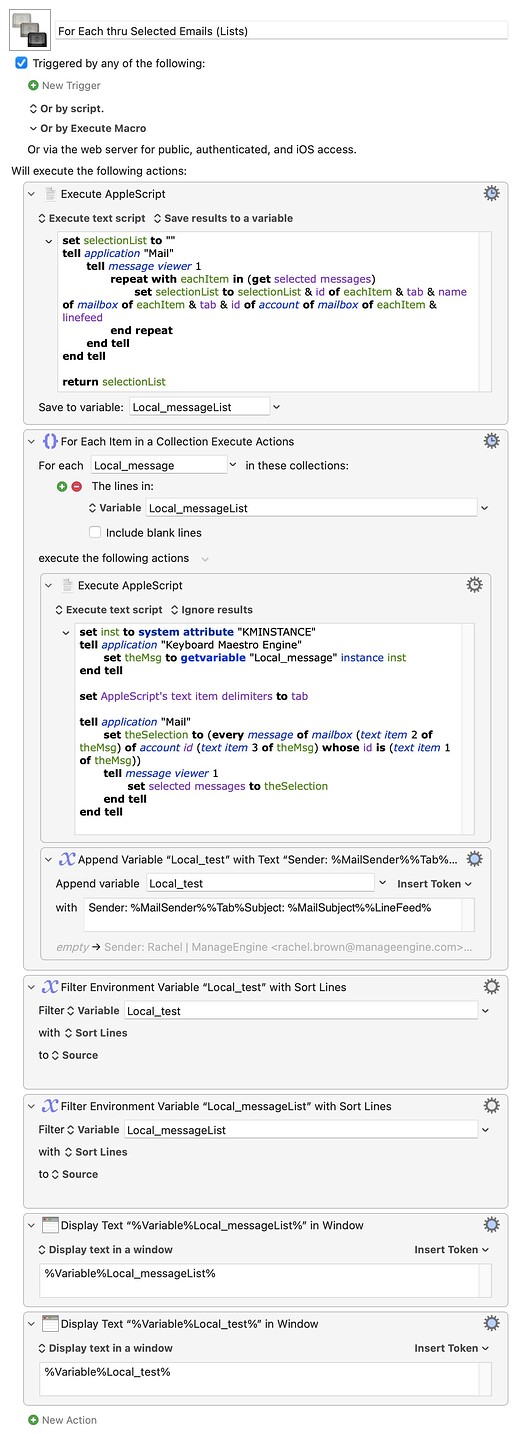Collapse the first Execute AppleScript action

tap(33, 194)
